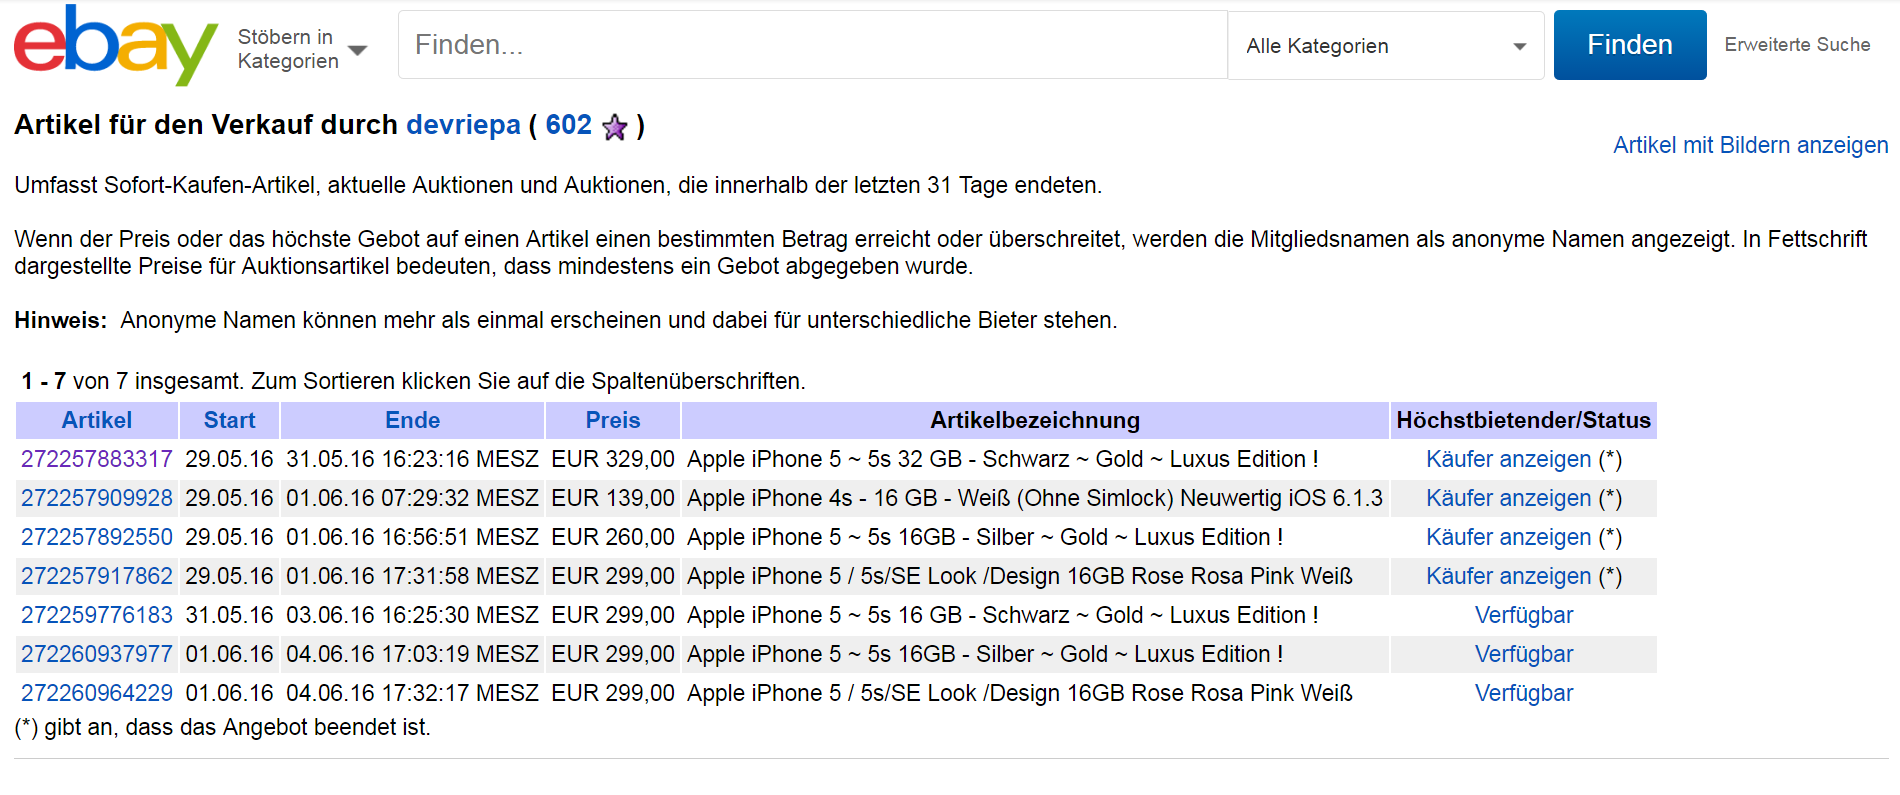The width and height of the screenshot is (1900, 795).
Task: Click end time 04.06.16 17:32:17 MESZ
Action: [x=412, y=693]
